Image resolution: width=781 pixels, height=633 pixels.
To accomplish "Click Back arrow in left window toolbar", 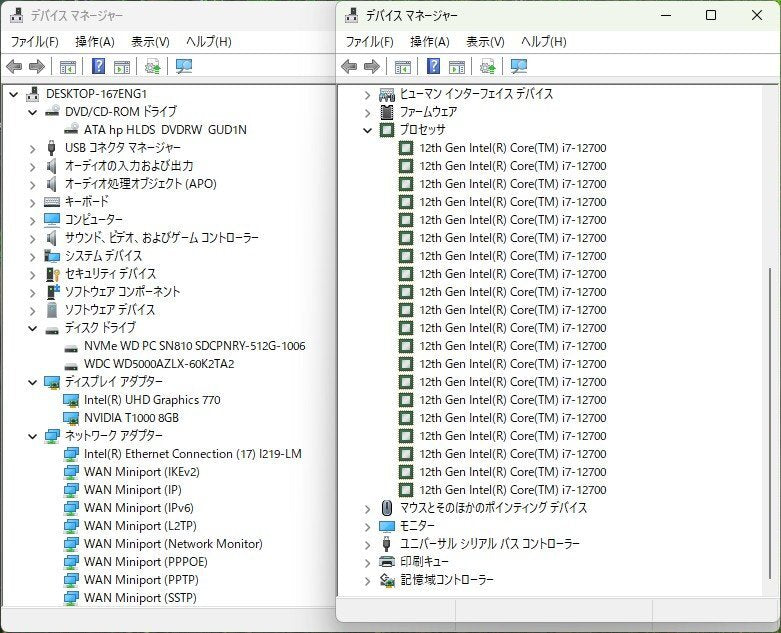I will 14,66.
